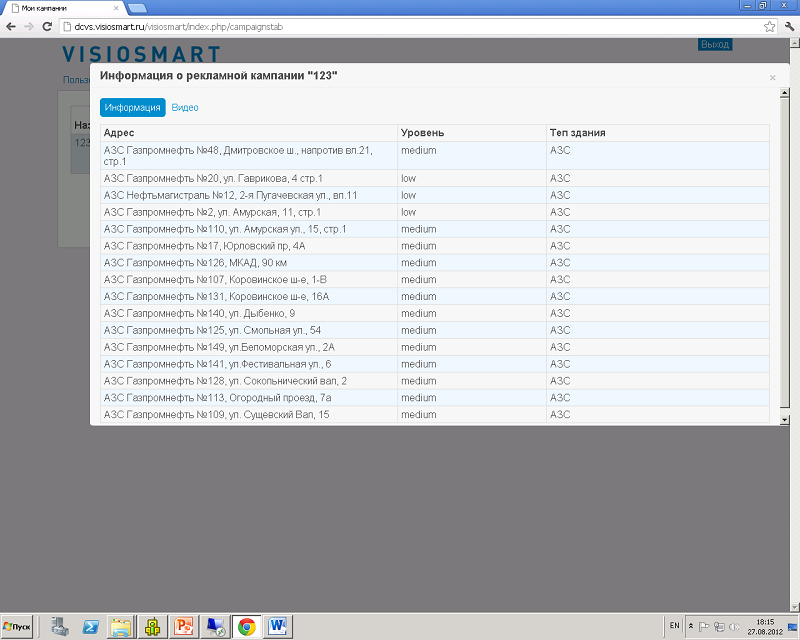800x640 pixels.
Task: Click the Адрес column header
Action: (249, 133)
